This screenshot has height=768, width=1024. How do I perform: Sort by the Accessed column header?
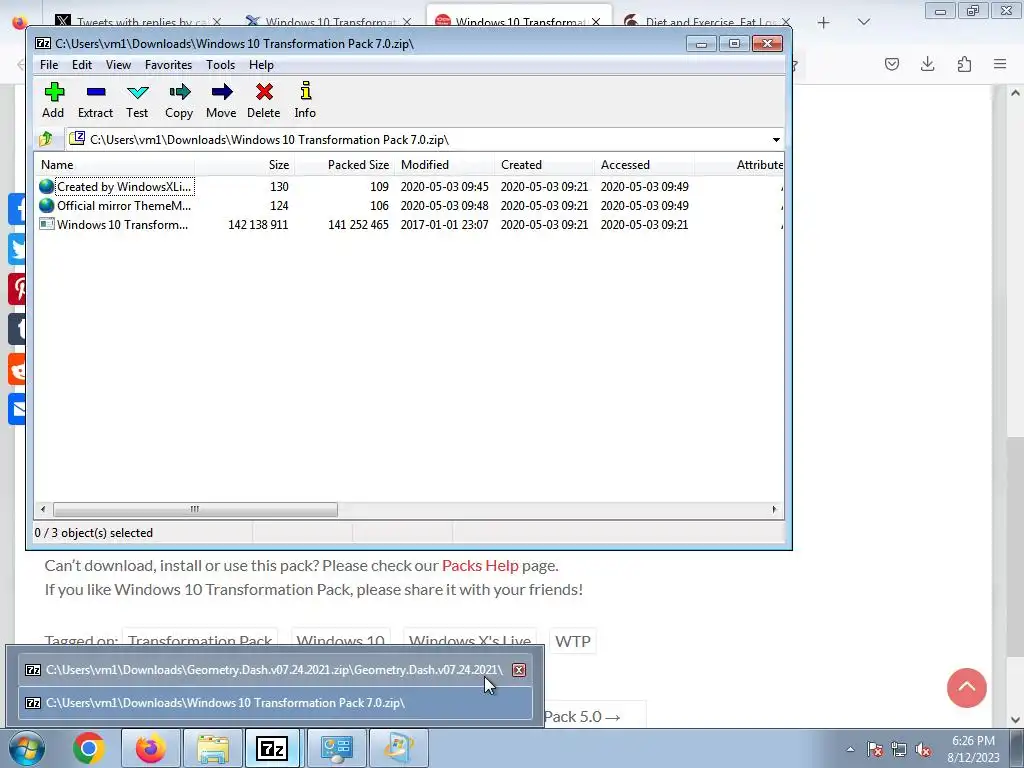click(x=644, y=165)
